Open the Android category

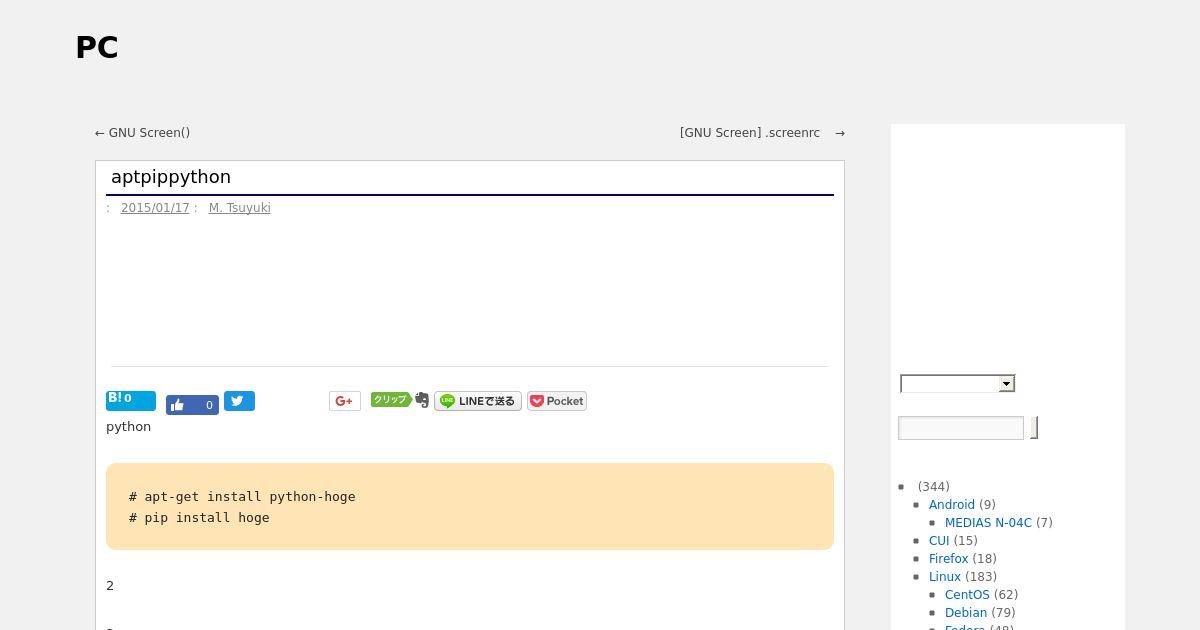pyautogui.click(x=952, y=505)
